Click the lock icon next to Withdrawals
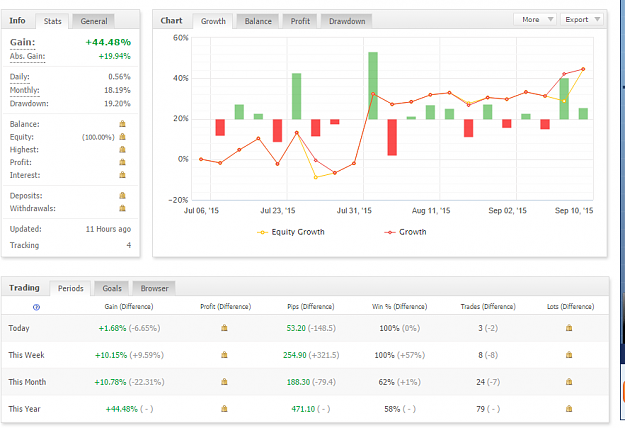This screenshot has width=625, height=428. click(122, 208)
